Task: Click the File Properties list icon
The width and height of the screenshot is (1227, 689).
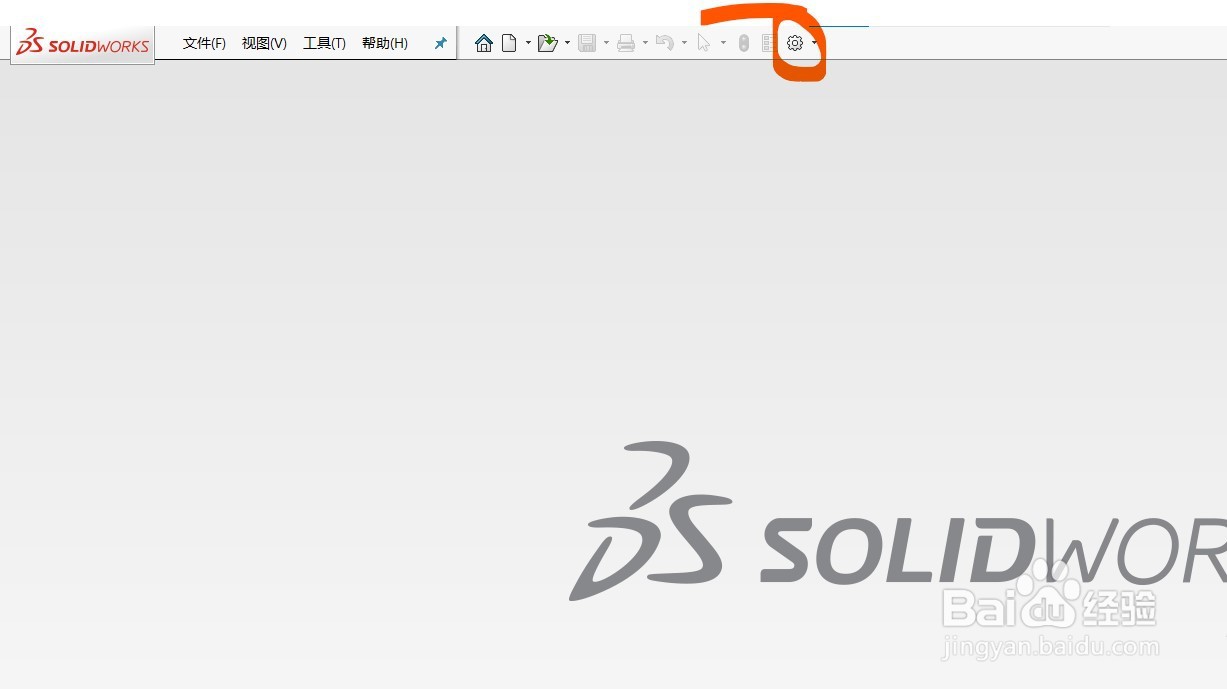Action: pos(768,43)
